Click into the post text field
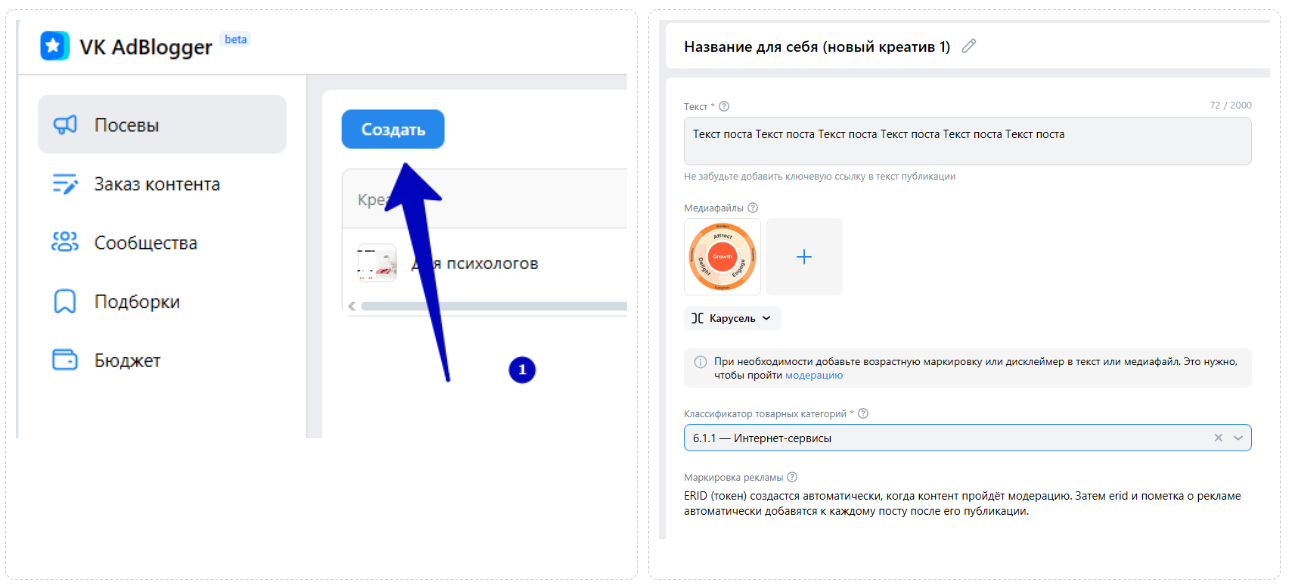1289x588 pixels. point(967,141)
